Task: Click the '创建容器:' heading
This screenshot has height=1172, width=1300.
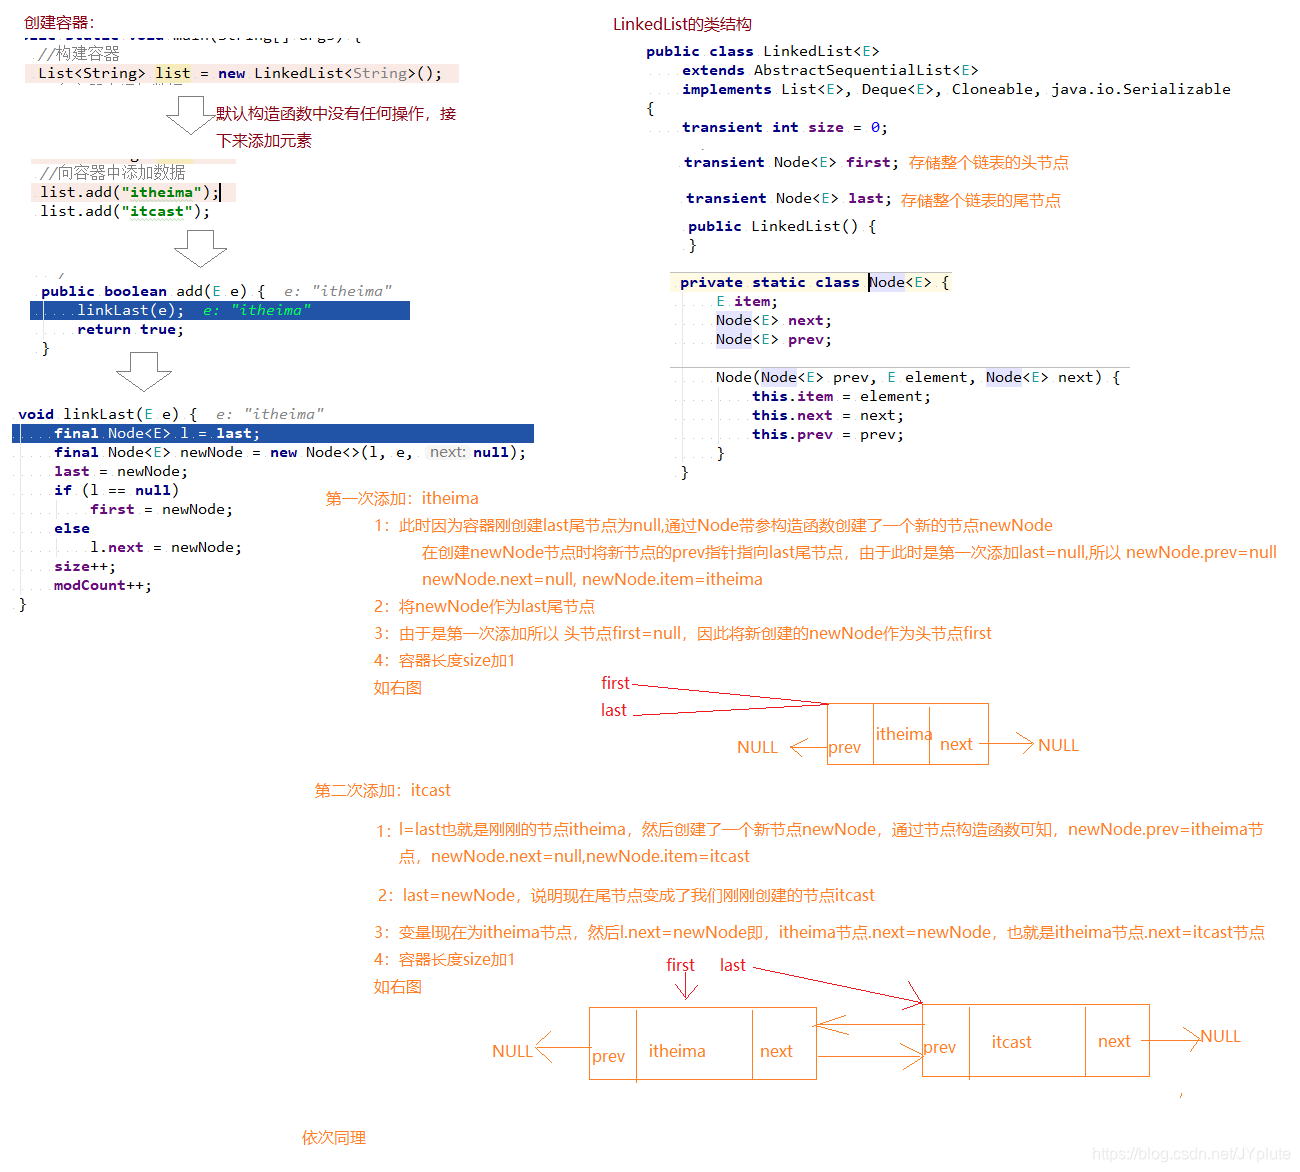Action: (x=59, y=22)
